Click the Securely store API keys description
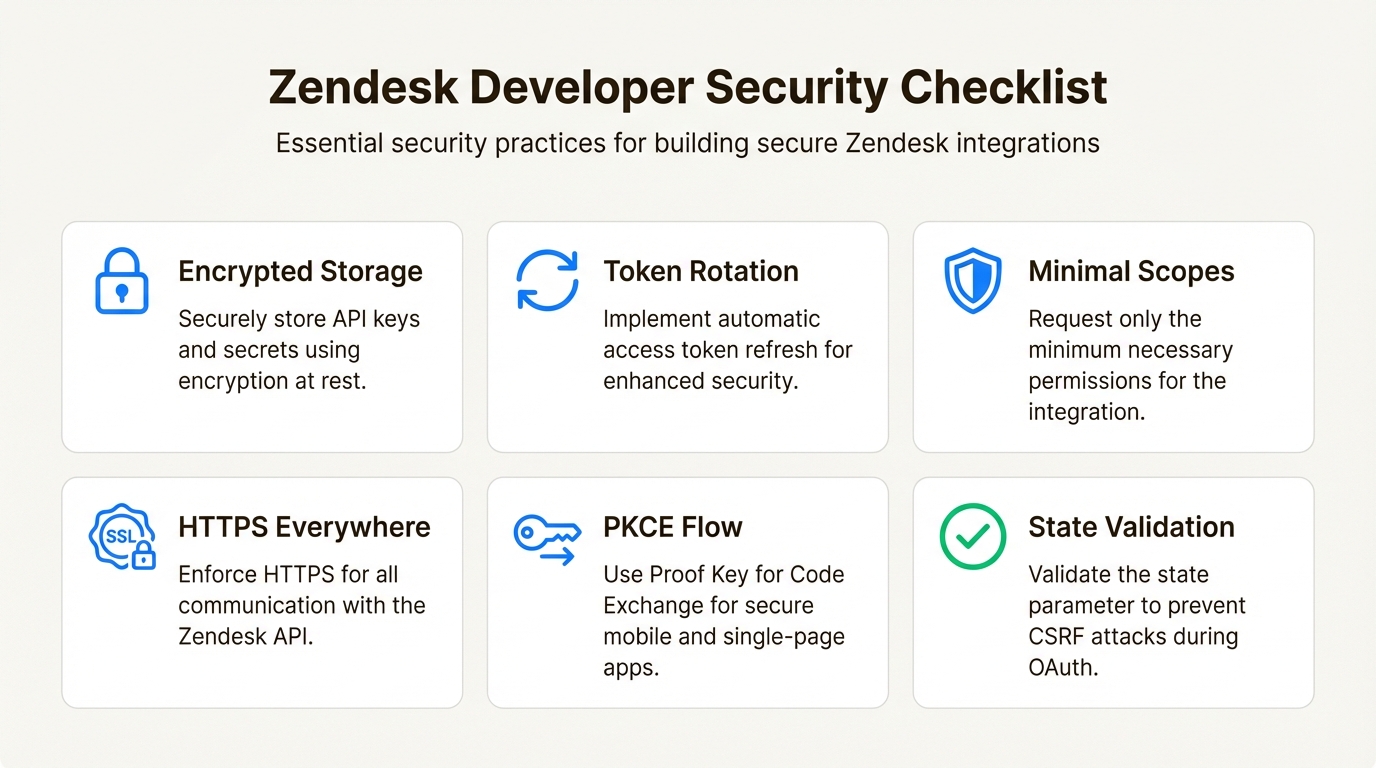Screen dimensions: 1376x768 pyautogui.click(x=299, y=350)
